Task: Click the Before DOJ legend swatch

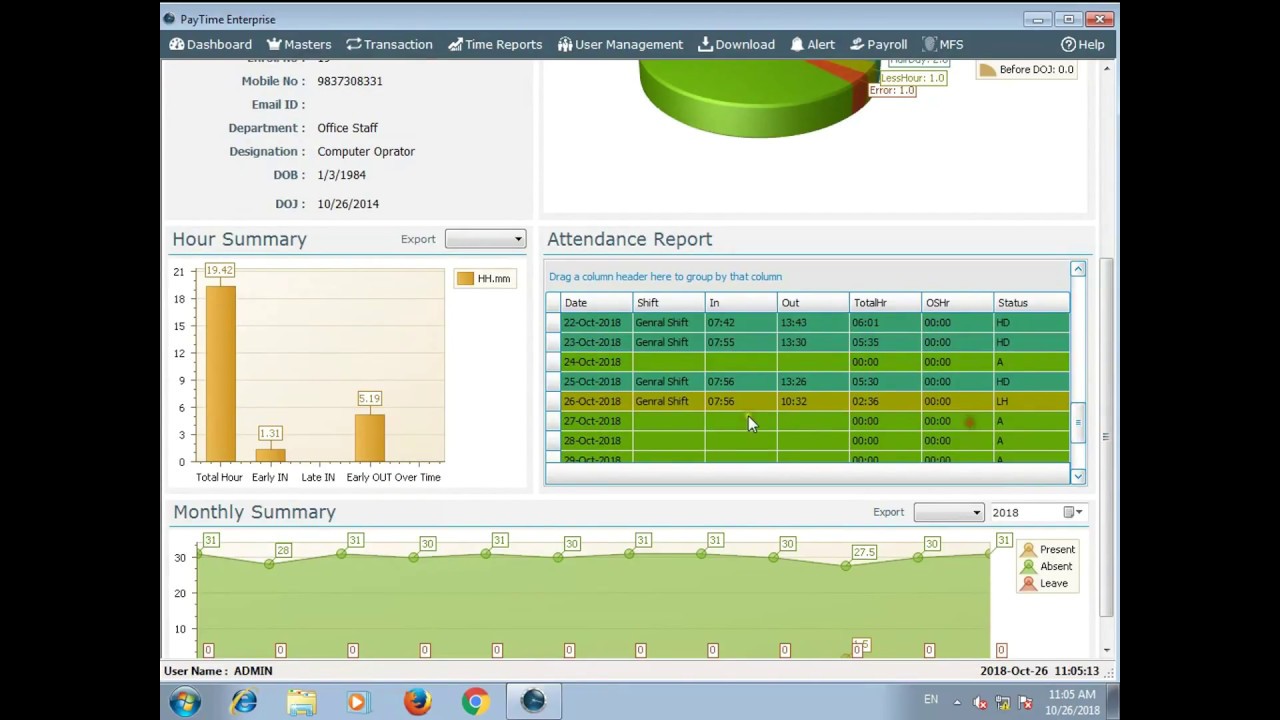Action: click(987, 70)
